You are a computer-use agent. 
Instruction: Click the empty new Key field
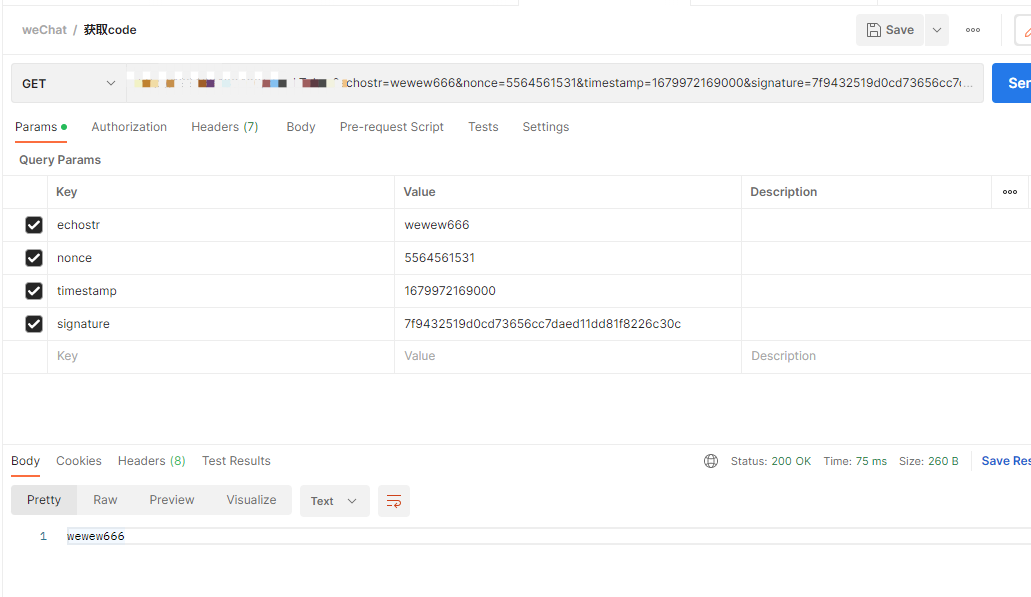tap(221, 356)
